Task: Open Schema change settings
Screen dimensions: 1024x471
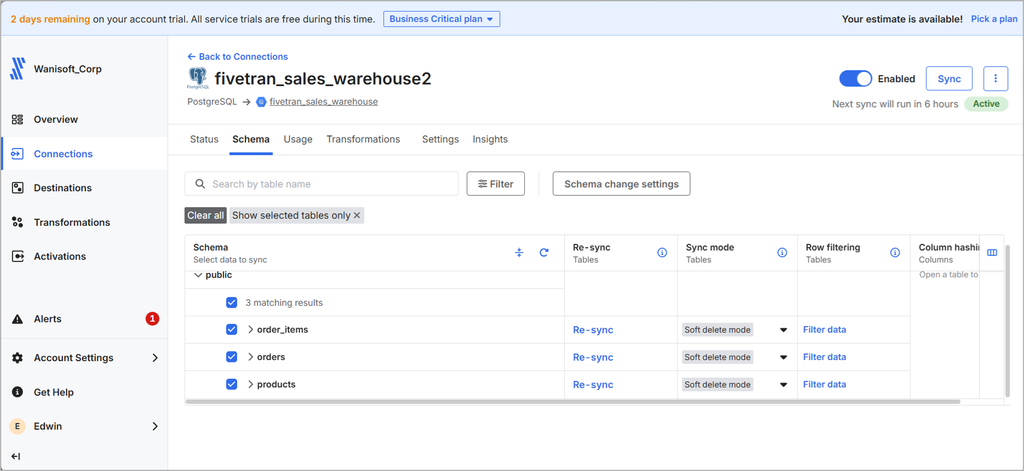Action: [x=621, y=184]
